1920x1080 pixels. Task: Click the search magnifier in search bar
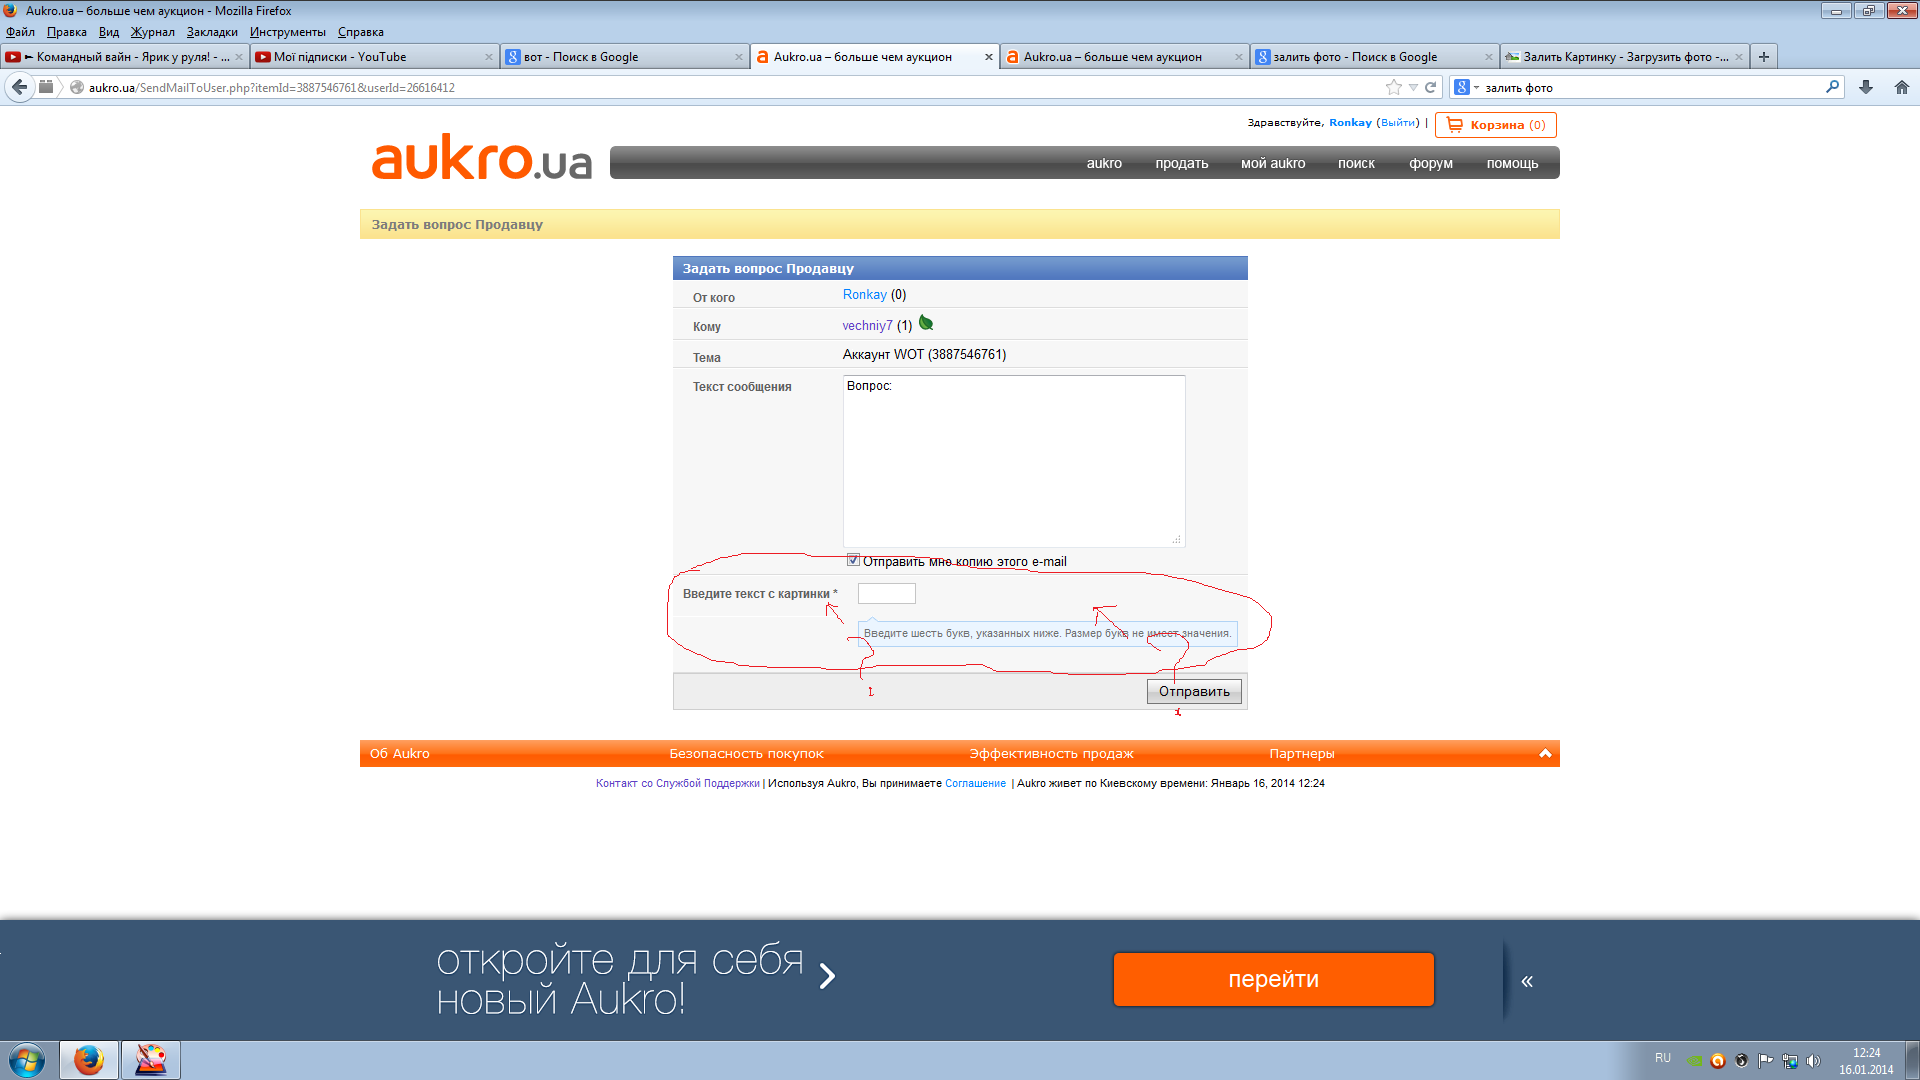(1832, 87)
